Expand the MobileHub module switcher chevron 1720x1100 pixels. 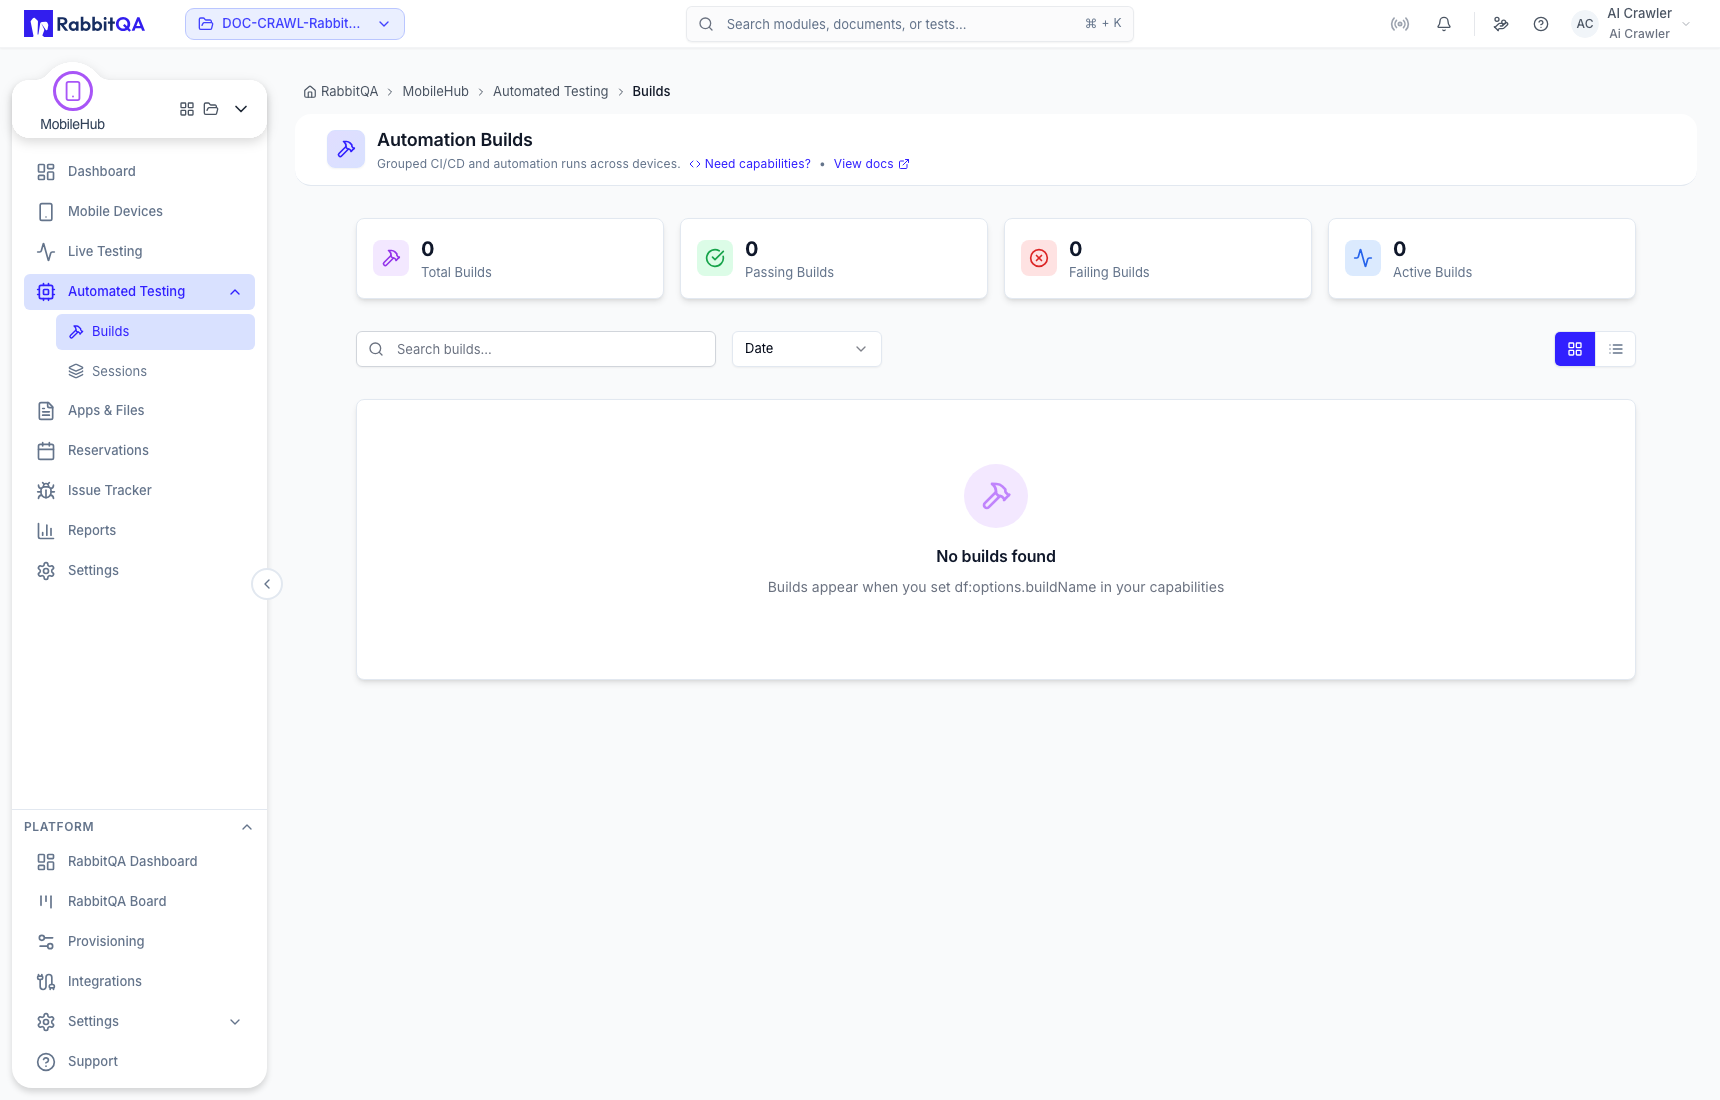click(x=241, y=109)
